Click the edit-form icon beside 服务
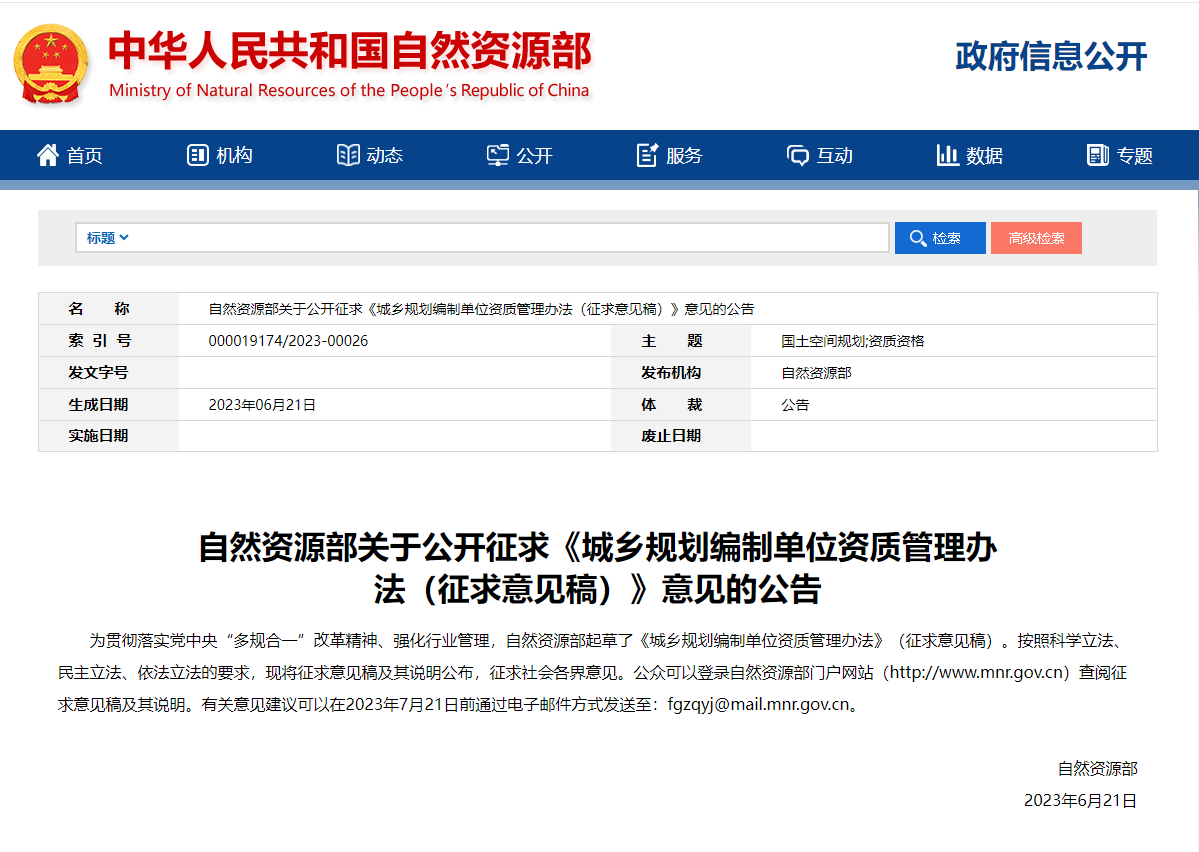 pyautogui.click(x=647, y=155)
